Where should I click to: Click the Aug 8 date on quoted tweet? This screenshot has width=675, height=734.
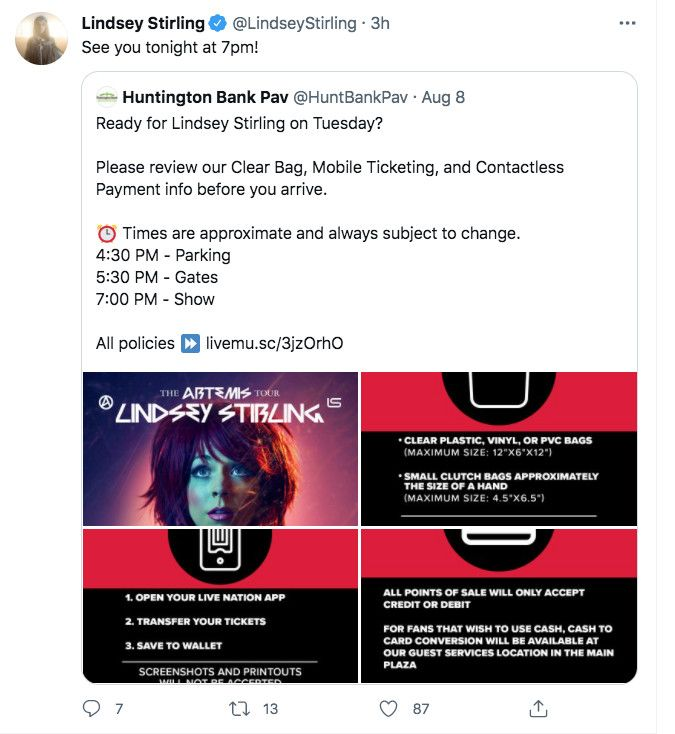443,97
